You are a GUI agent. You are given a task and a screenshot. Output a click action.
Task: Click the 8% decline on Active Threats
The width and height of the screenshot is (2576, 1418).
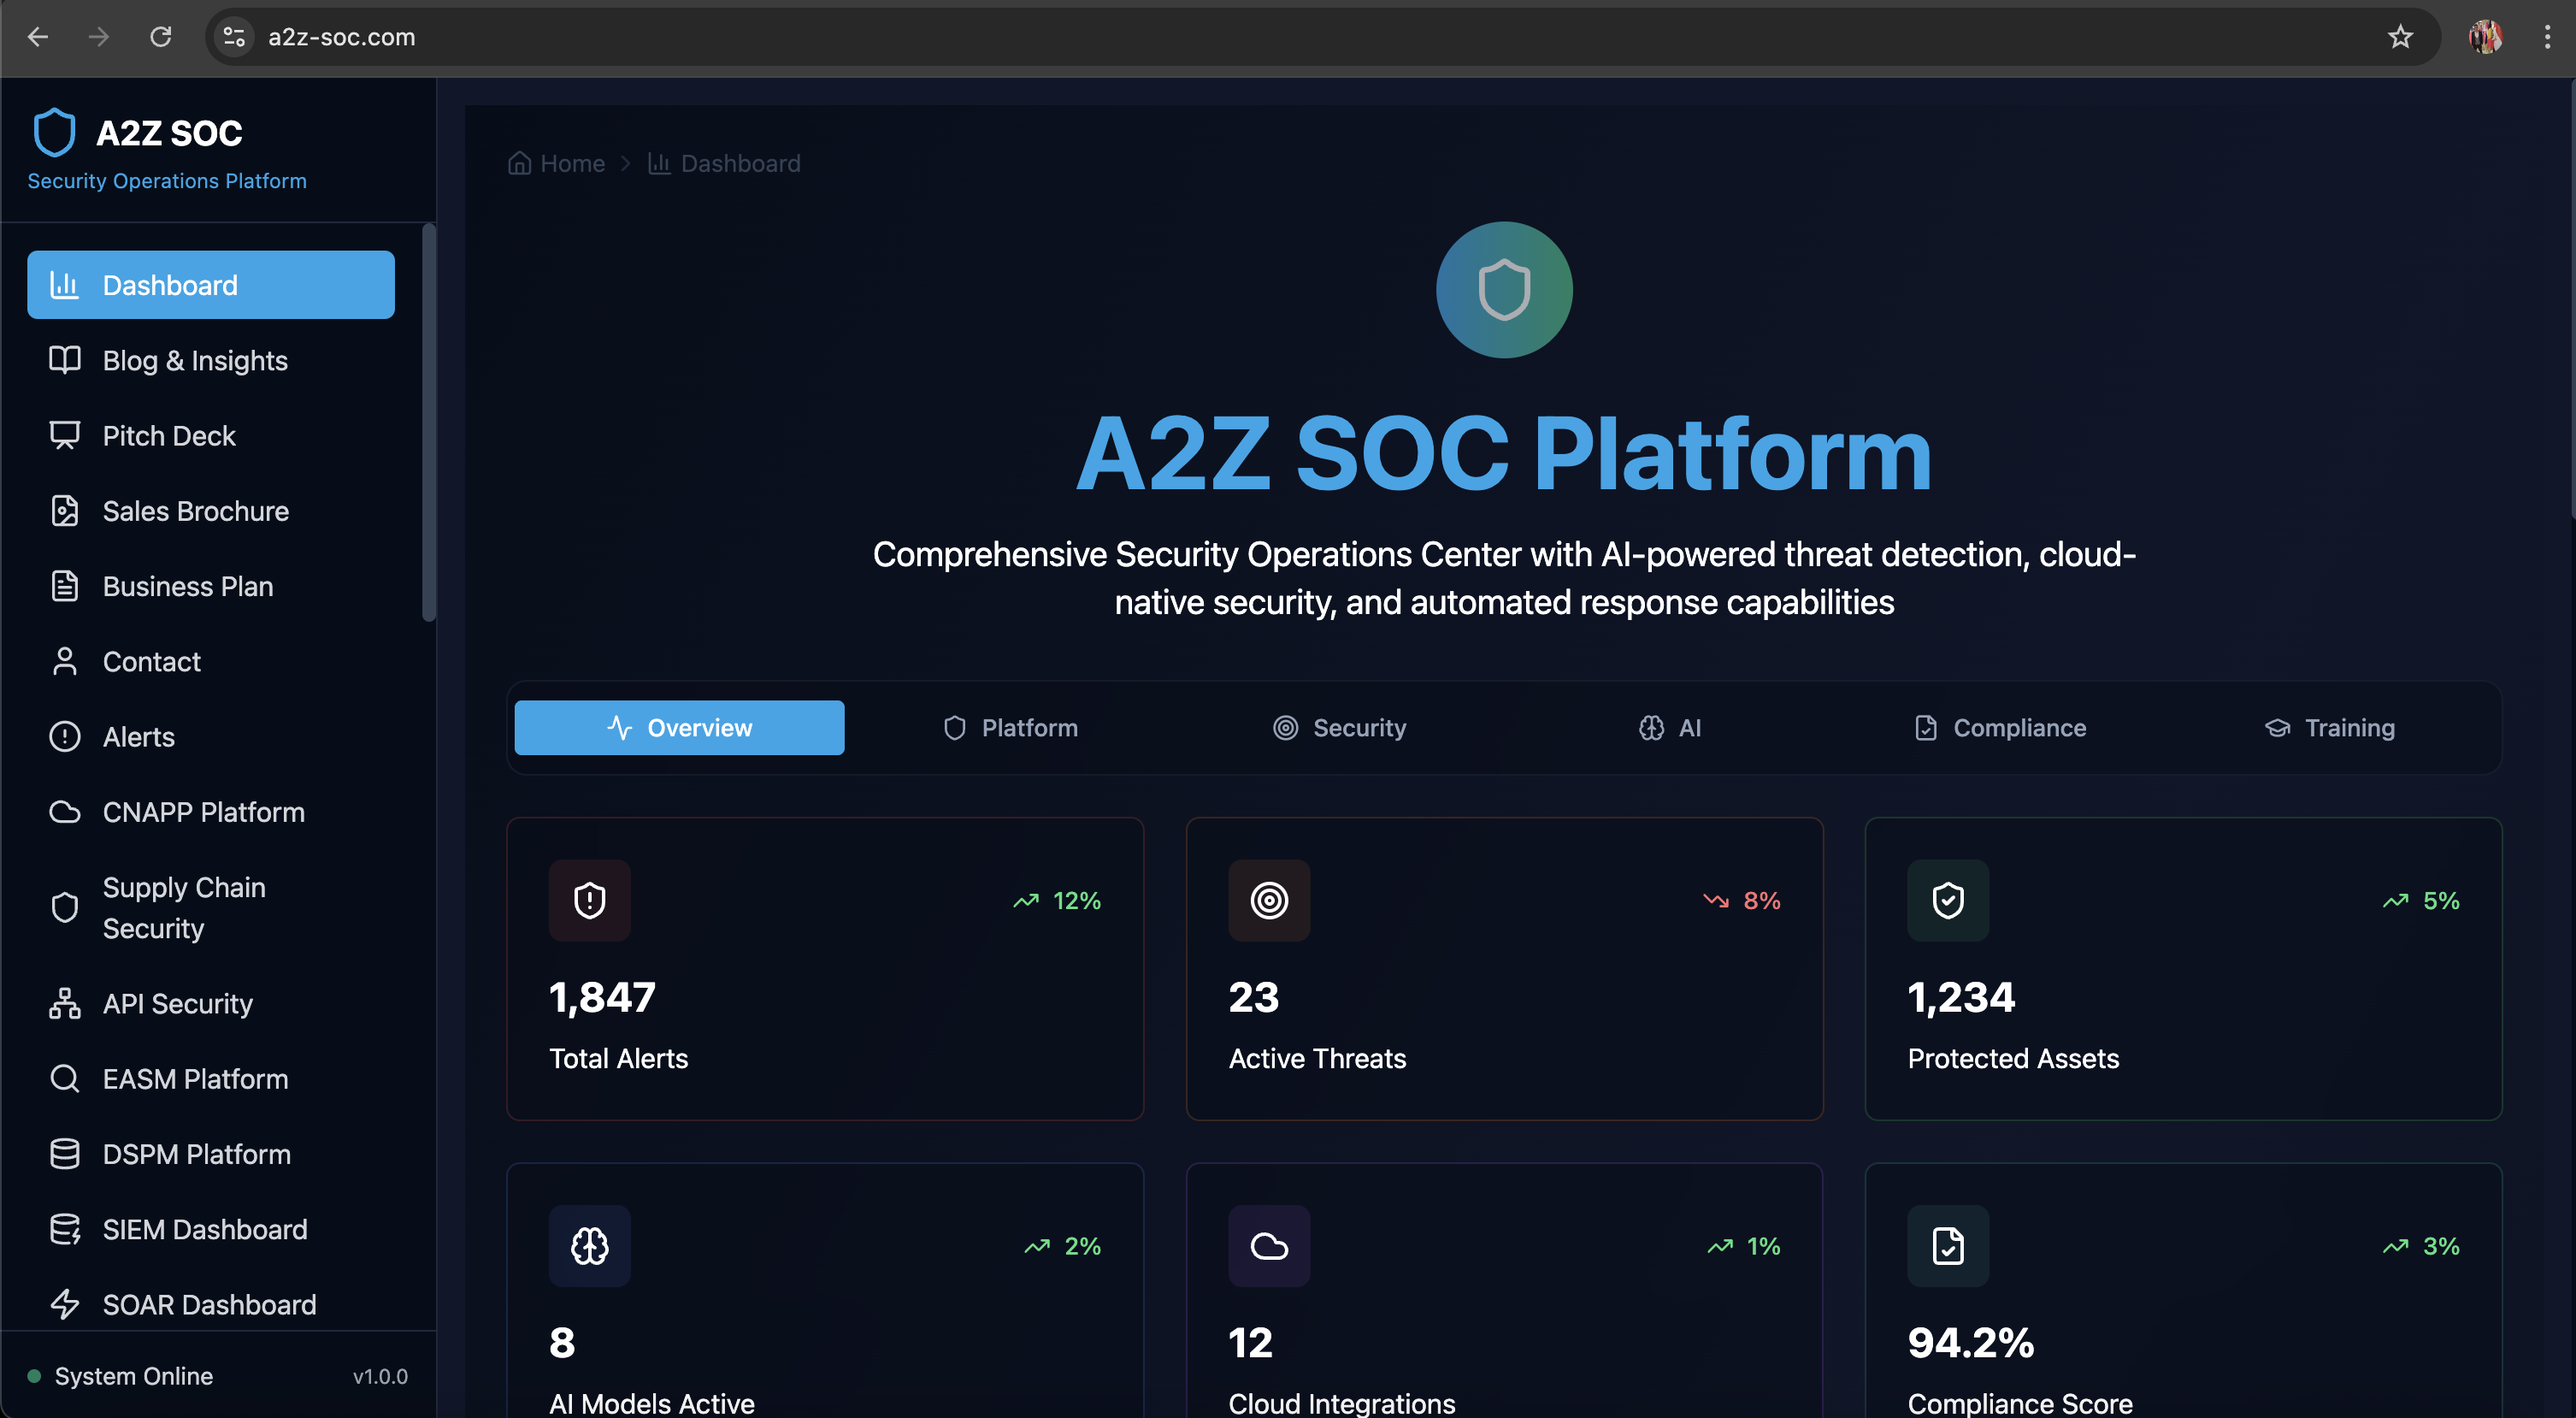coord(1741,900)
